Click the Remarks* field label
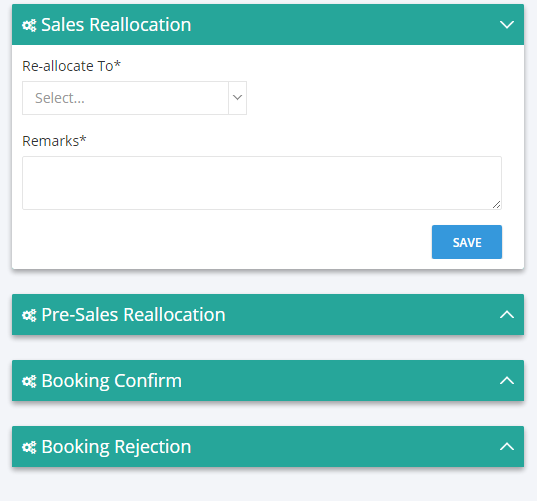 [54, 141]
